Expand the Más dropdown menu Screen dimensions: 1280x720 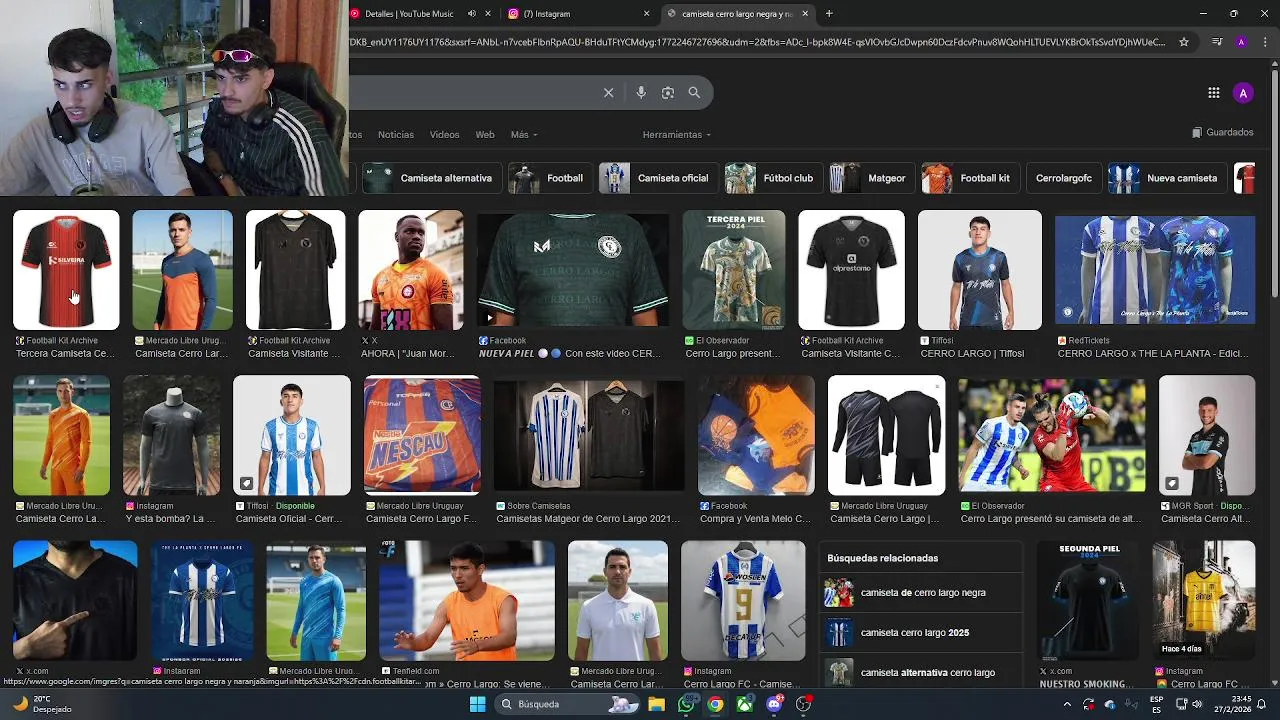(524, 135)
